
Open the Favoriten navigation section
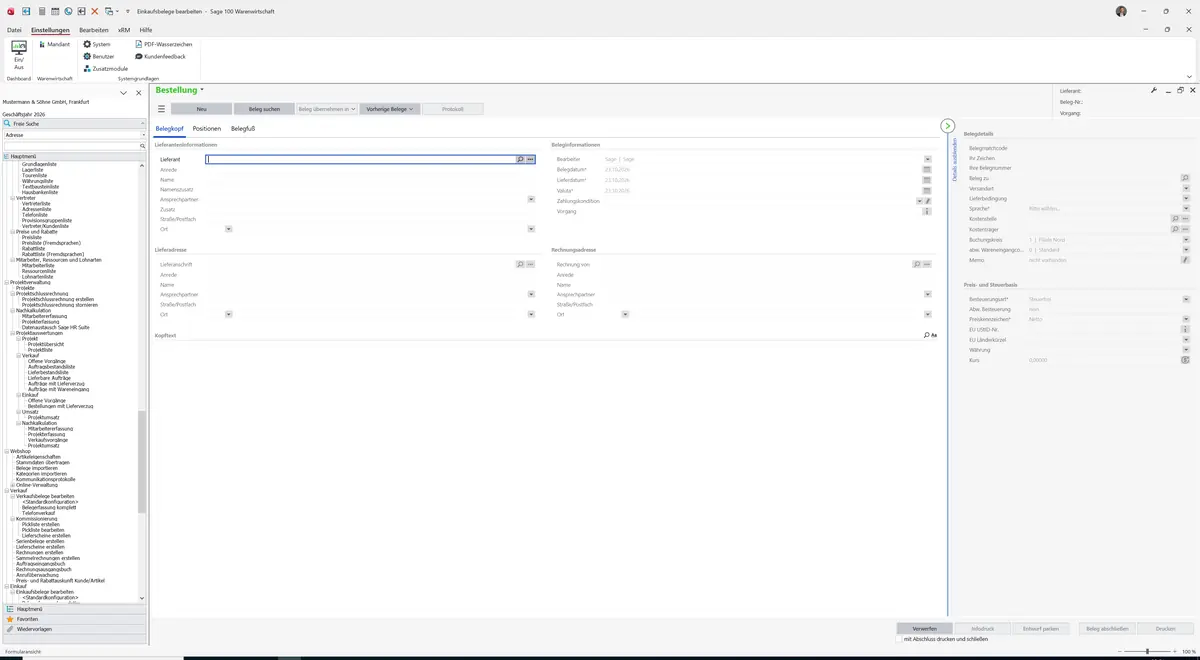(73, 619)
